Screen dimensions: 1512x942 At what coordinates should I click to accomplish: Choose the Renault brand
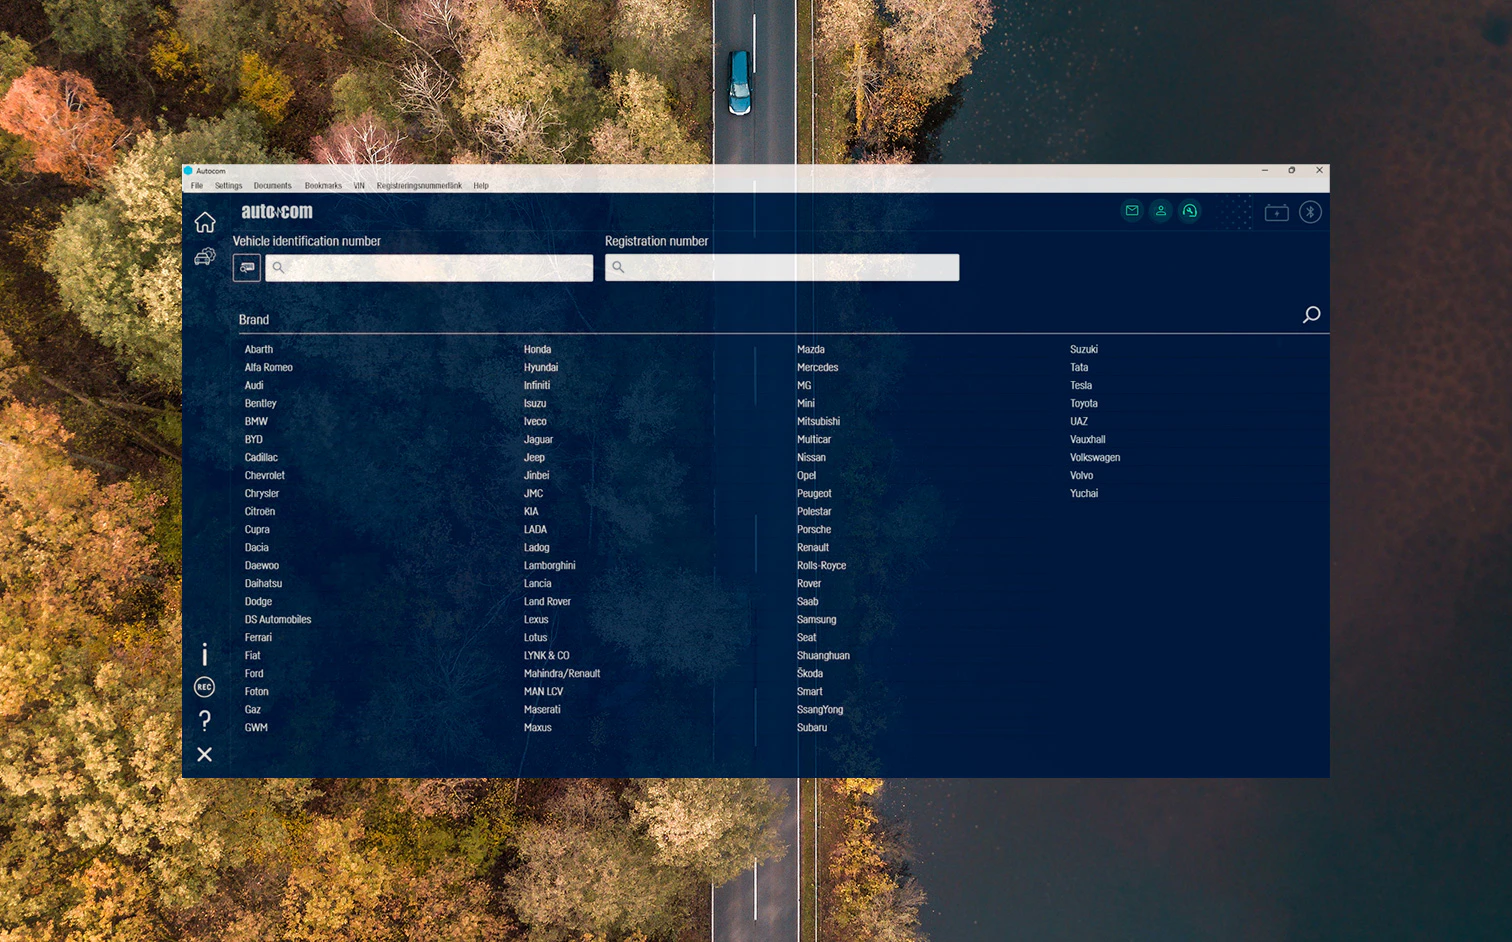pos(813,548)
